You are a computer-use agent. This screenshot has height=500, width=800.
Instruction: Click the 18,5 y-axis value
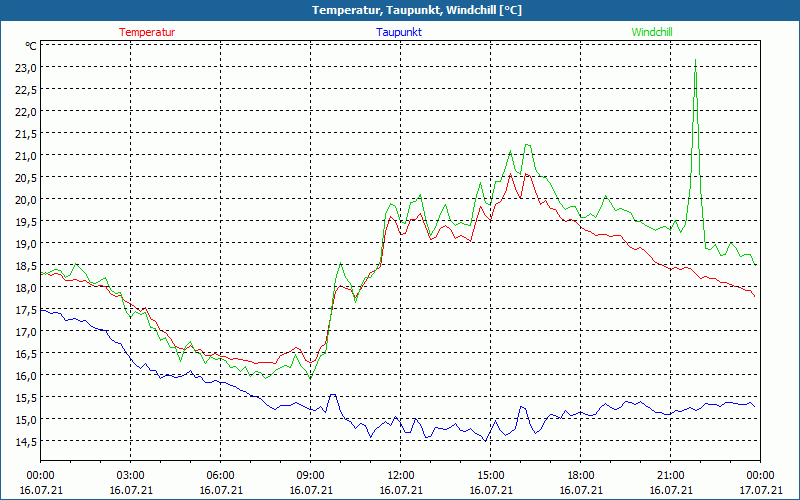[x=26, y=265]
